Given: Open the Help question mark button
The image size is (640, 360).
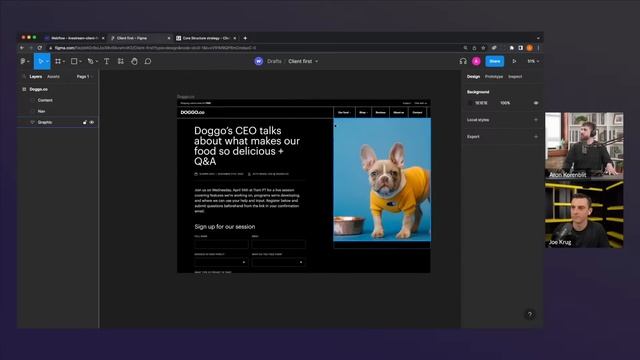Looking at the screenshot, I should click(x=529, y=314).
